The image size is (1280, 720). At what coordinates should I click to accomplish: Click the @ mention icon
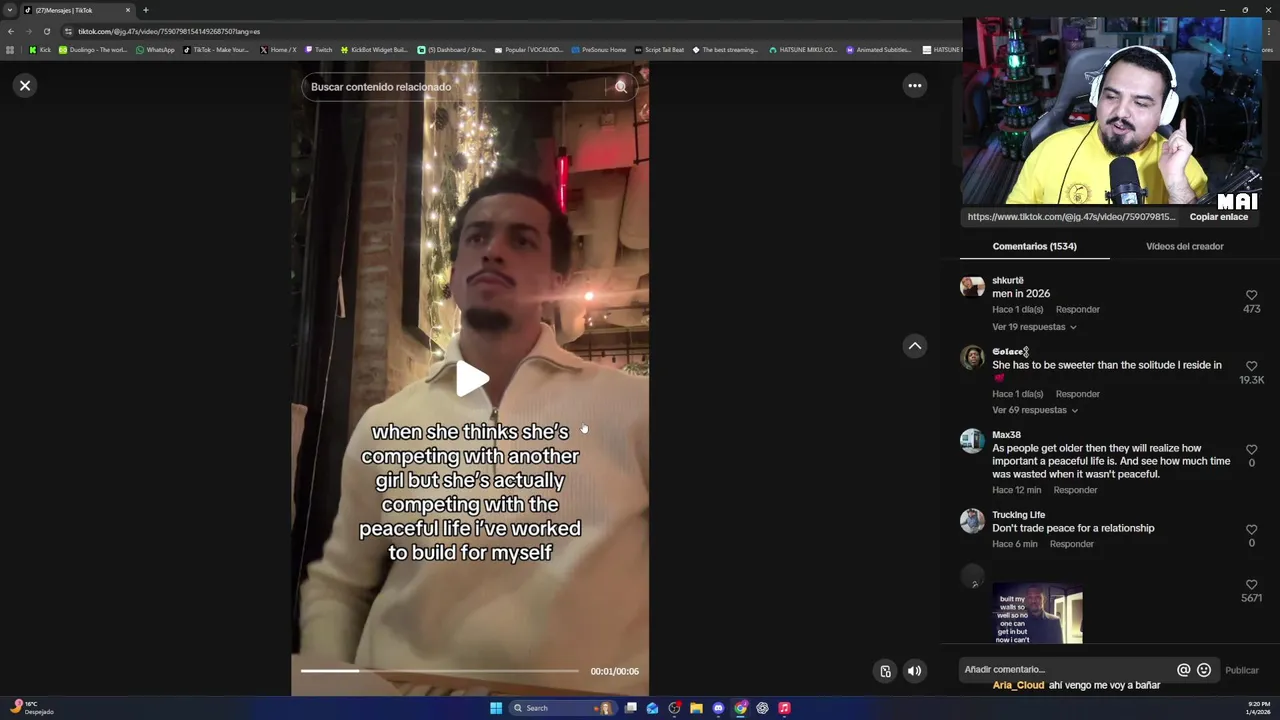click(1183, 670)
